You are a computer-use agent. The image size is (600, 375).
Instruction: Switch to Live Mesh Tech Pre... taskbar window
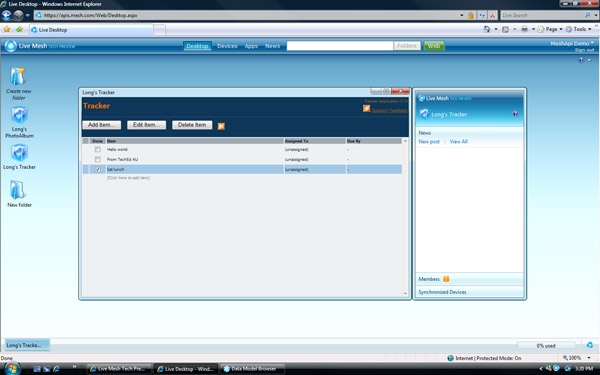click(x=120, y=369)
